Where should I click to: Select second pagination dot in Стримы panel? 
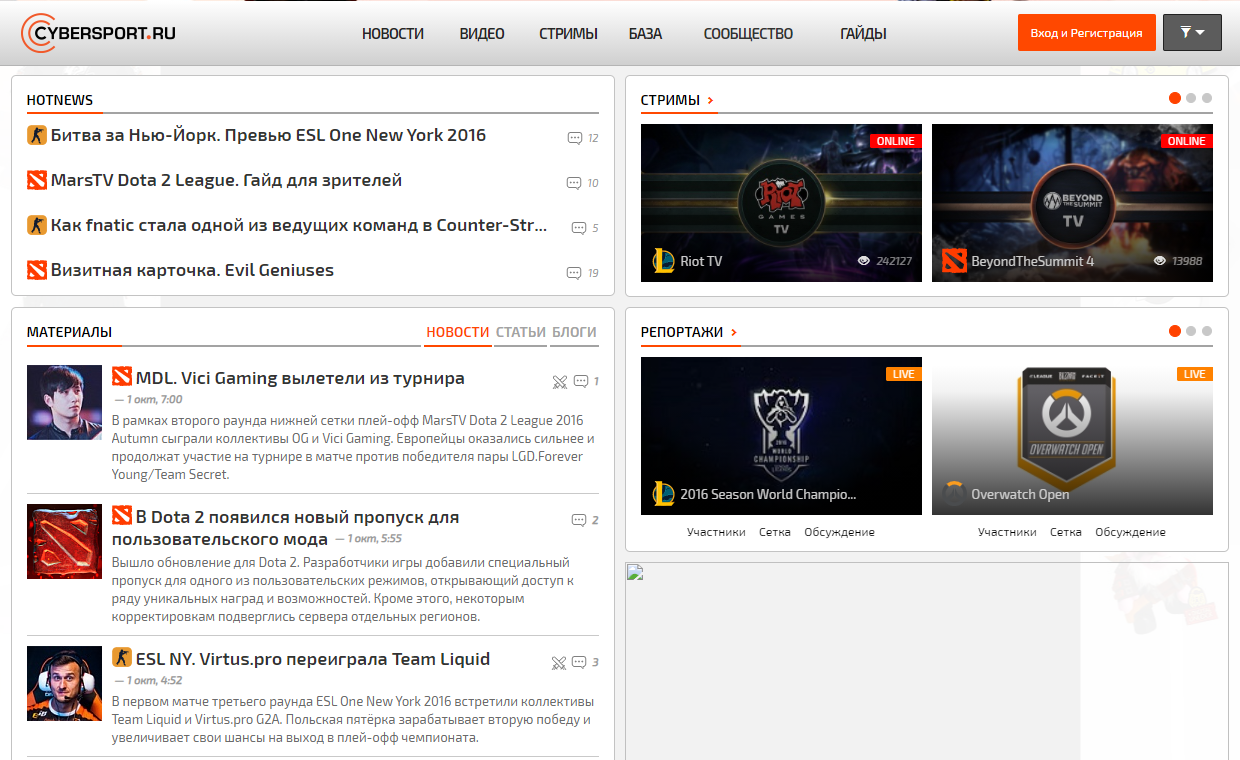pyautogui.click(x=1191, y=98)
